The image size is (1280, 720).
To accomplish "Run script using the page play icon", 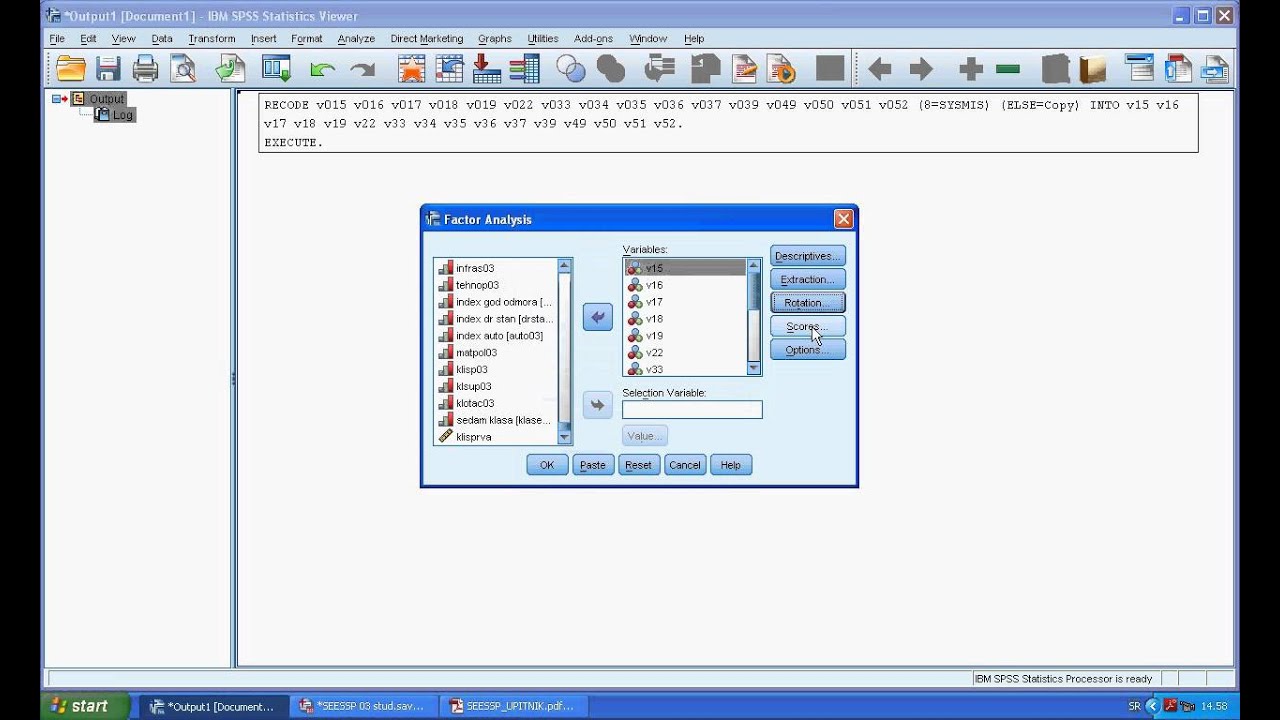I will point(783,69).
